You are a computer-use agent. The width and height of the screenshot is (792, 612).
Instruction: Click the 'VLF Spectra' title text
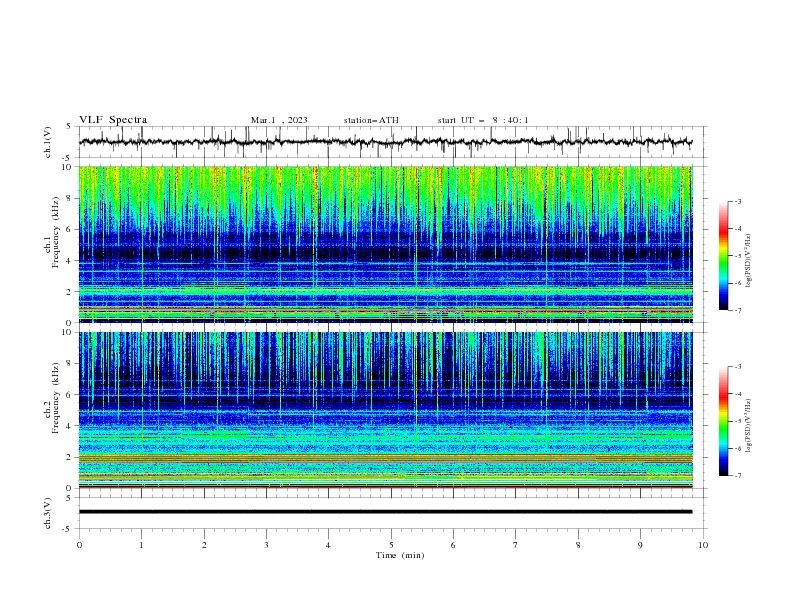[x=113, y=120]
